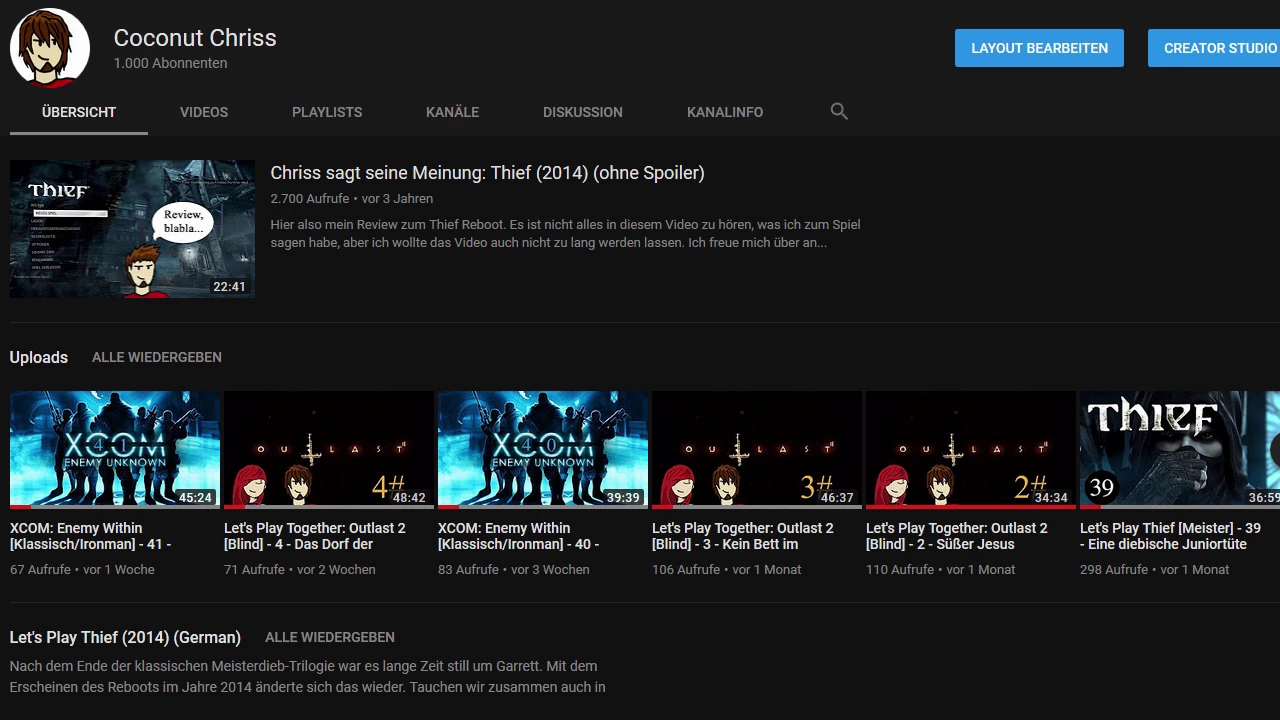1280x720 pixels.
Task: Click the featured video description text
Action: click(x=565, y=234)
